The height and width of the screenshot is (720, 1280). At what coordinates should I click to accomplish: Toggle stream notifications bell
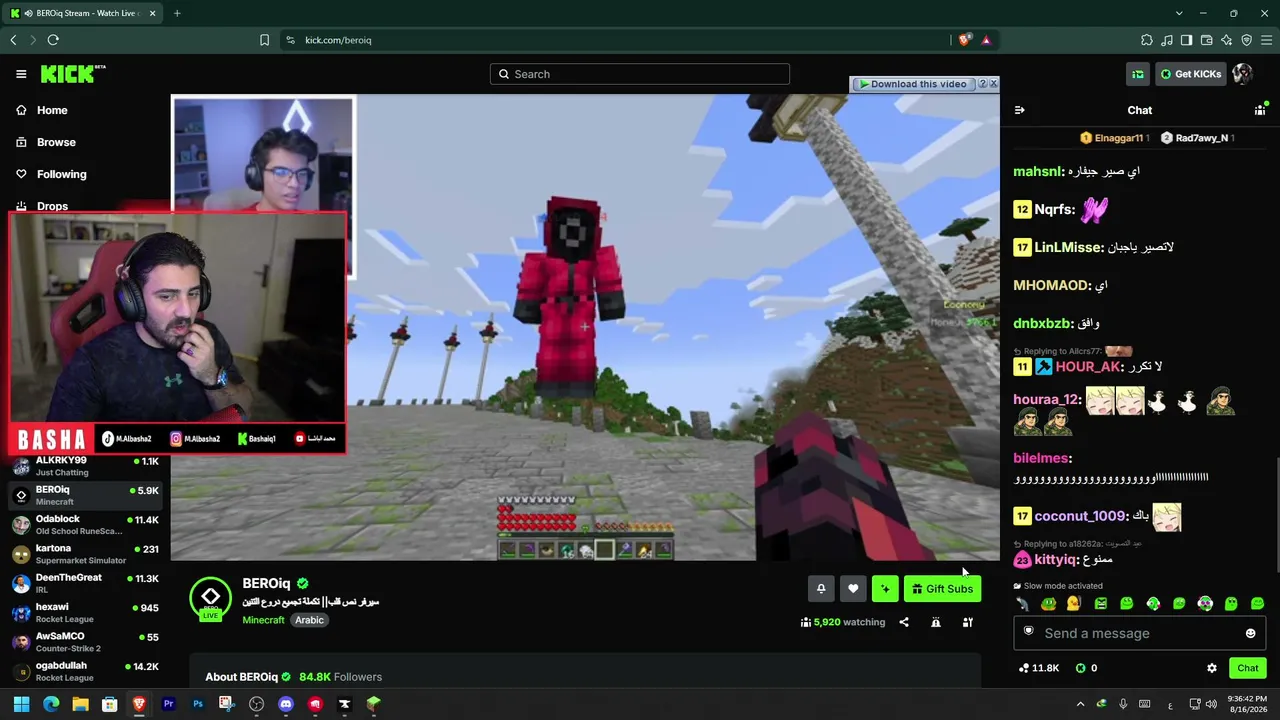(x=821, y=589)
